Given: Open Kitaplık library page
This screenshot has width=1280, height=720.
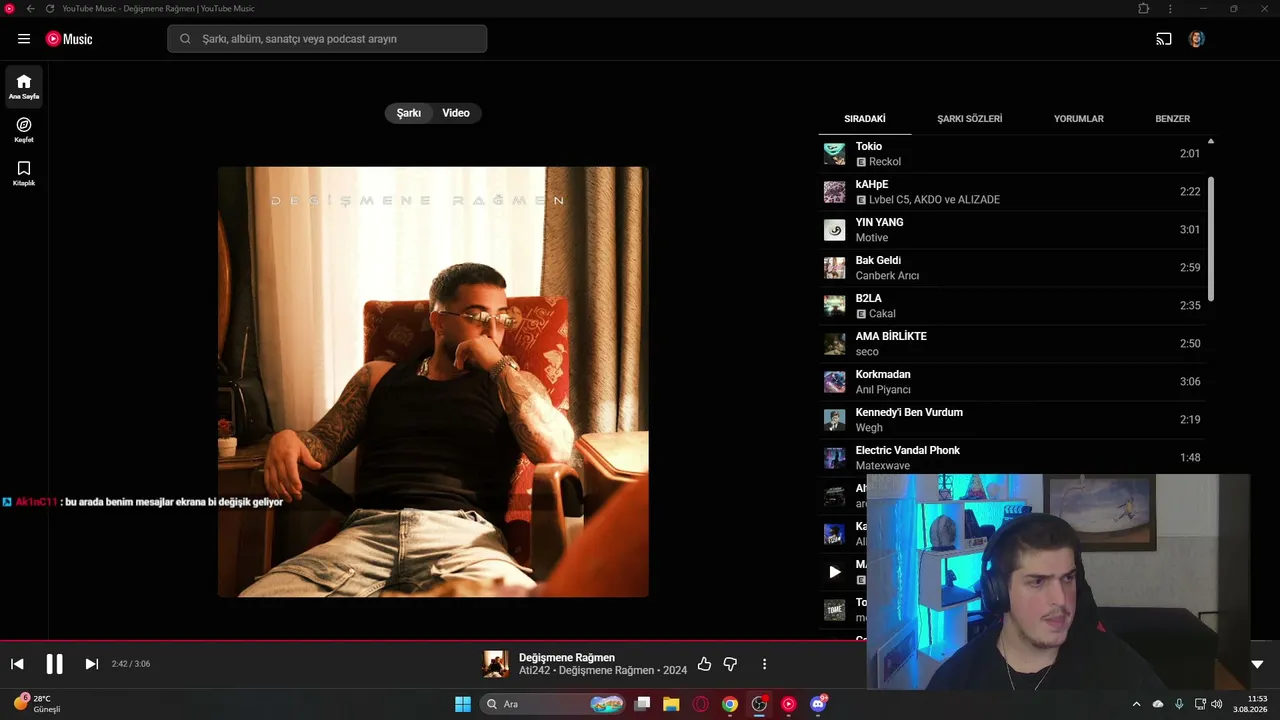Looking at the screenshot, I should pos(24,173).
